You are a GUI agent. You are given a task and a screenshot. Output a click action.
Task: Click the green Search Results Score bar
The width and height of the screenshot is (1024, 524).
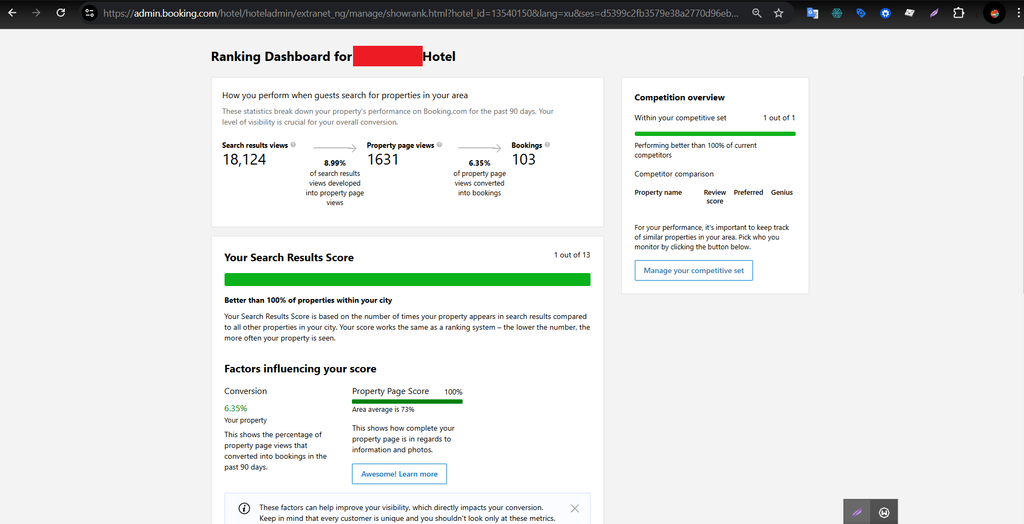click(x=407, y=280)
